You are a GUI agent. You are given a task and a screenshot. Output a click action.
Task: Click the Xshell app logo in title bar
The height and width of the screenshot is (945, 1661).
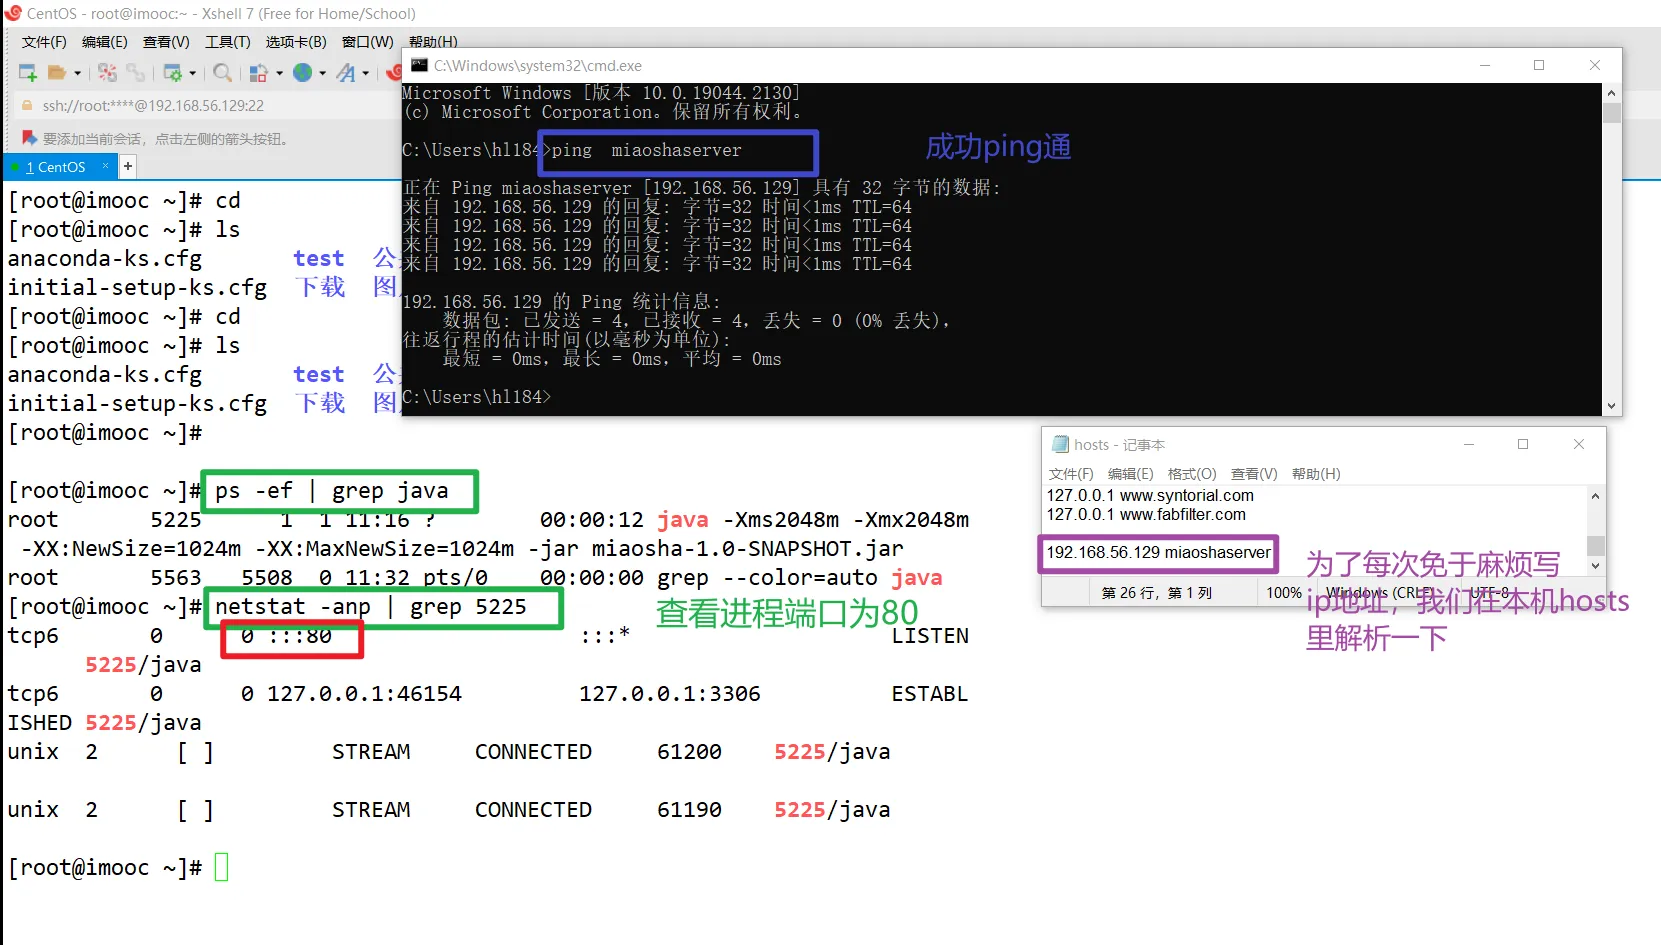(13, 13)
